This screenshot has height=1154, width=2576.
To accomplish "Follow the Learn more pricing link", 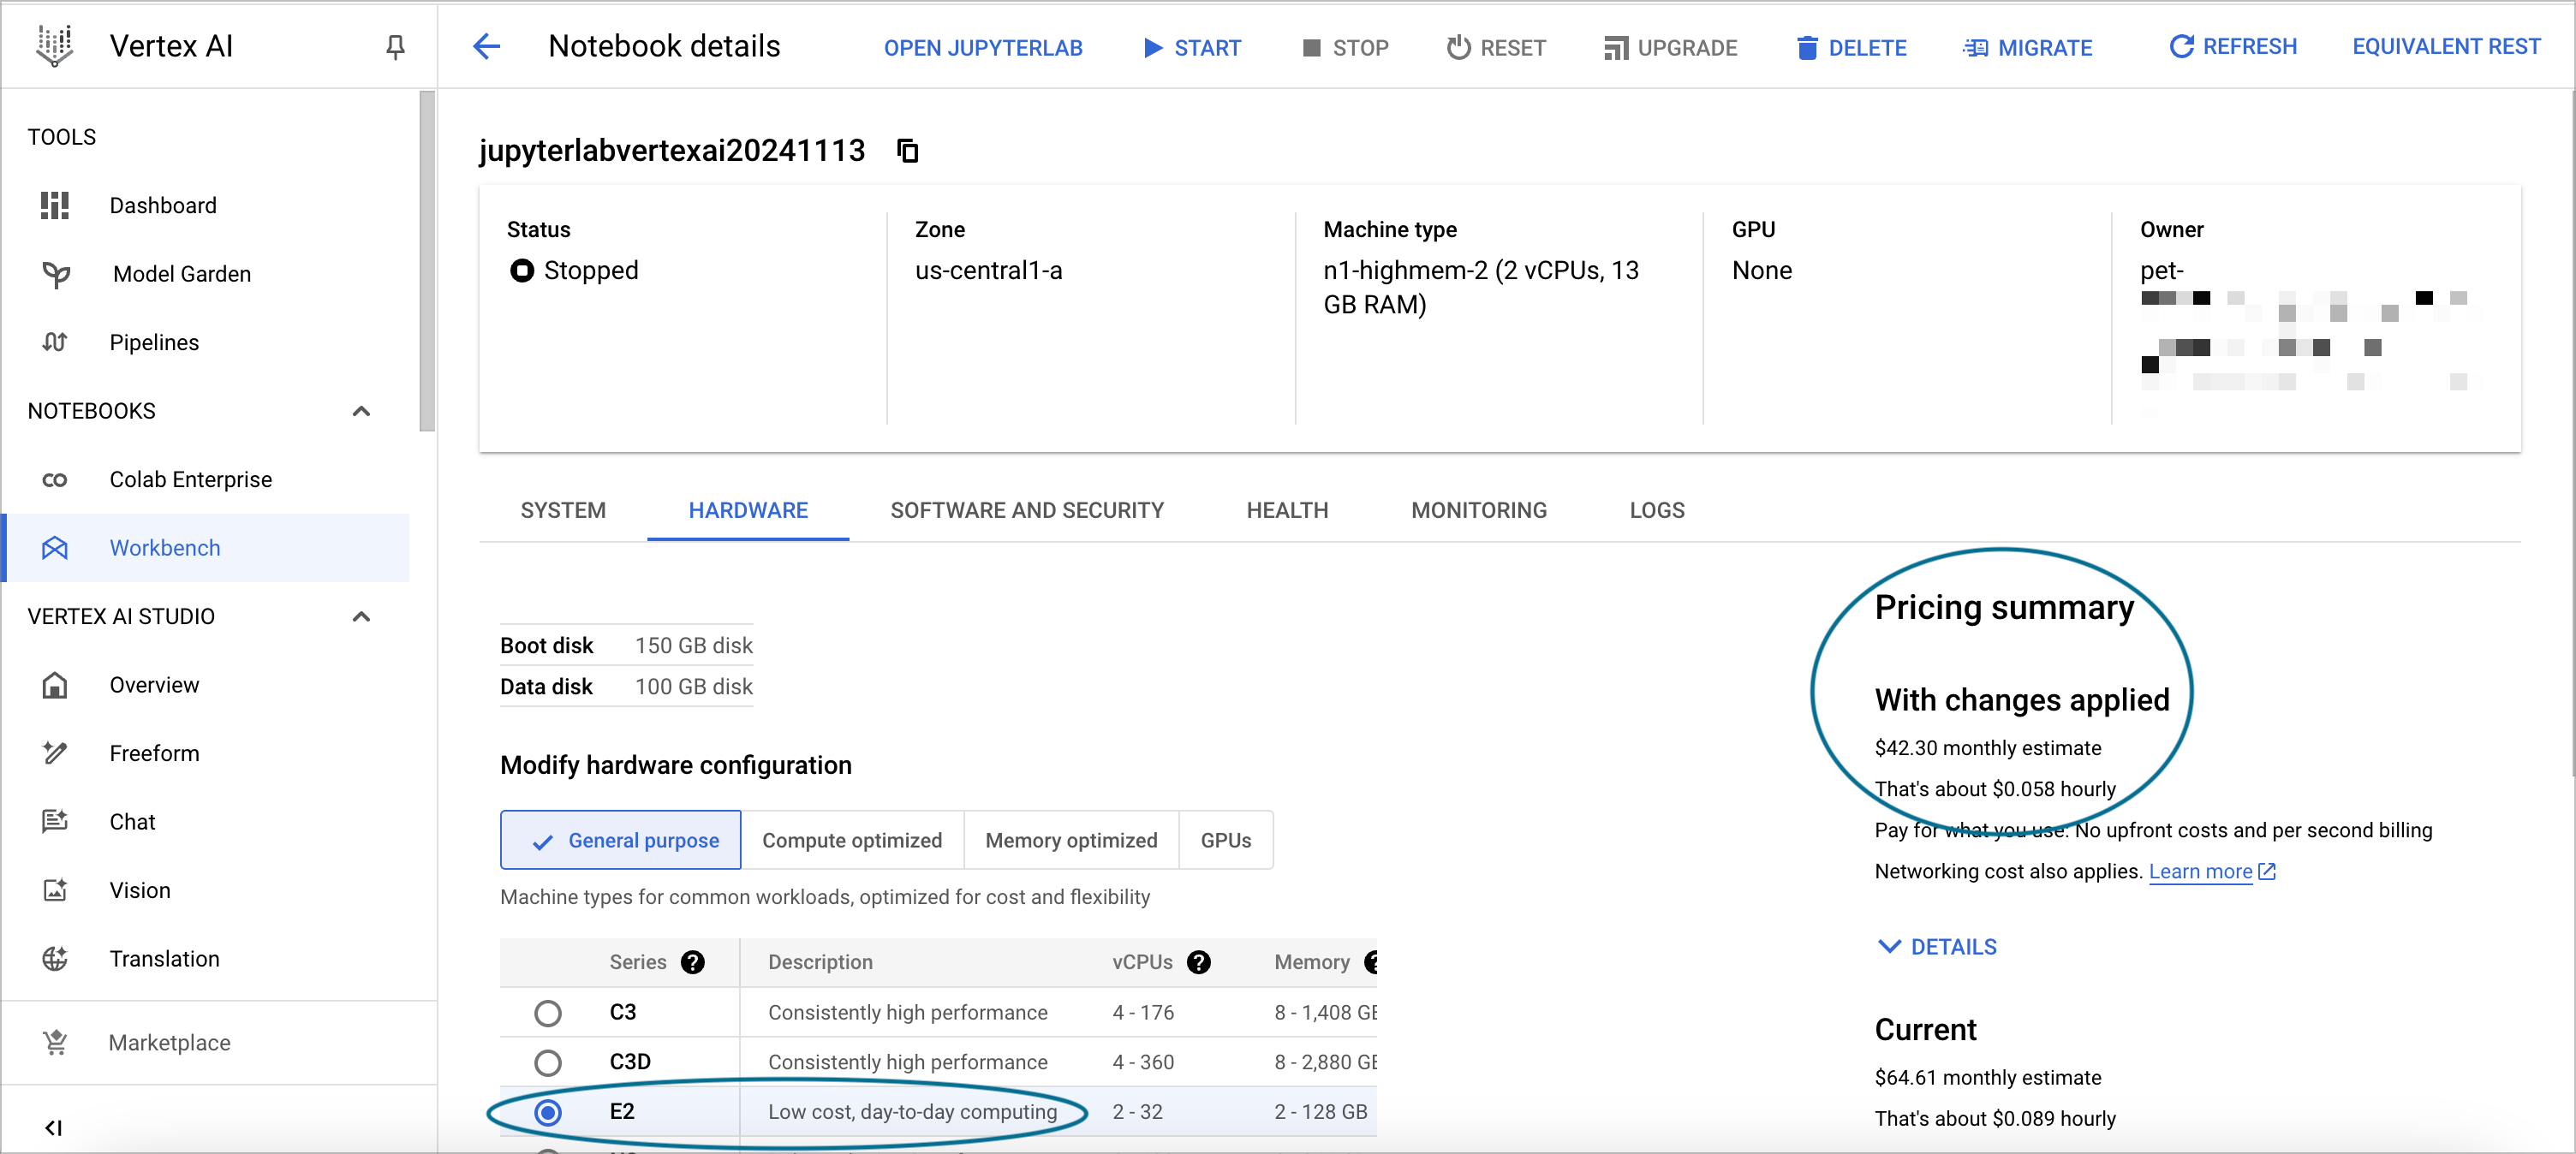I will pos(2212,871).
